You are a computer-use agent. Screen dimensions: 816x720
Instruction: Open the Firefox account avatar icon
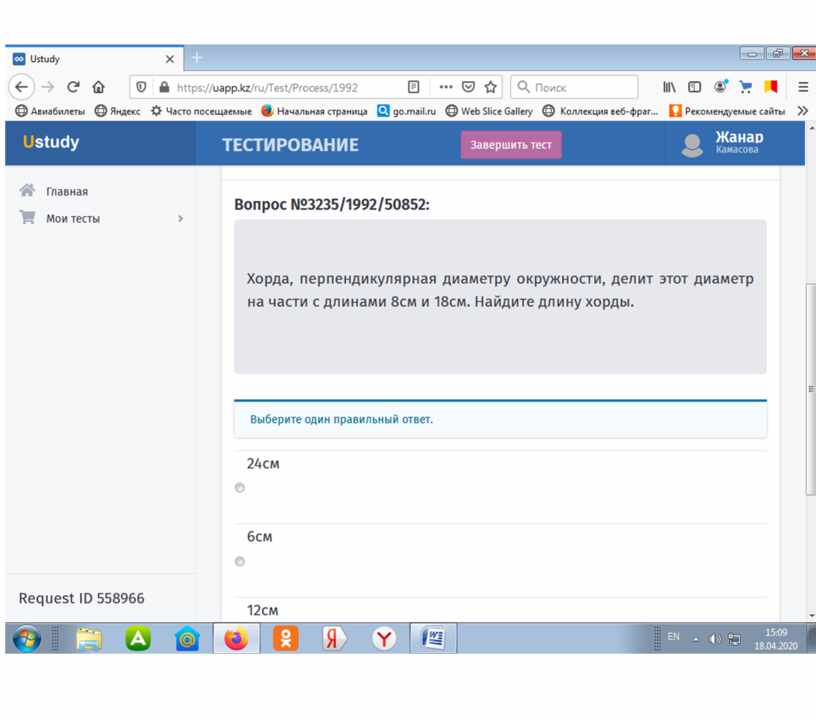click(721, 86)
